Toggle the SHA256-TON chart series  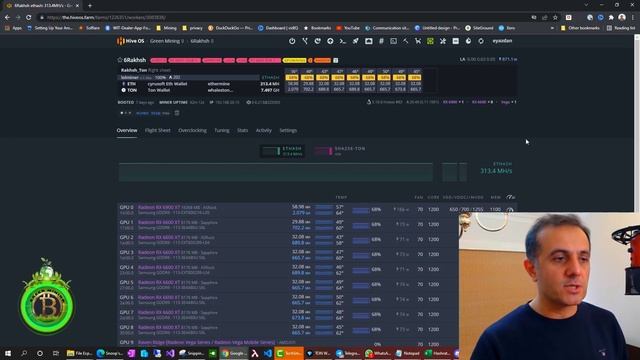tap(340, 151)
